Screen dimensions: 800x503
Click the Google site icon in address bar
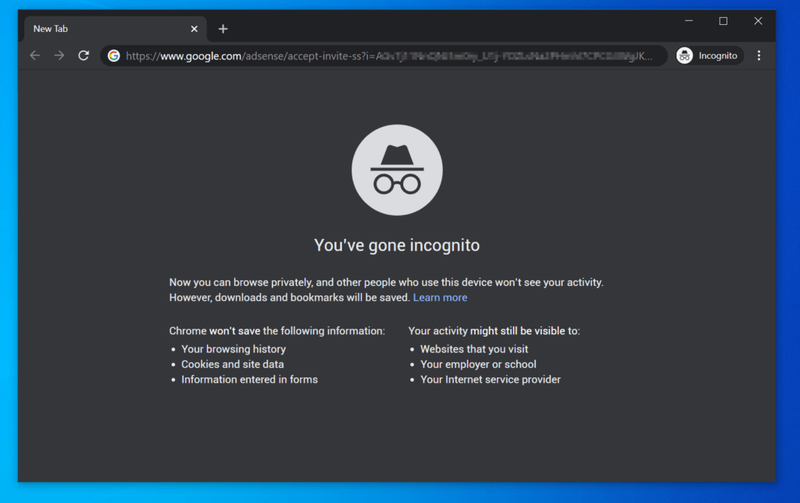(x=114, y=56)
